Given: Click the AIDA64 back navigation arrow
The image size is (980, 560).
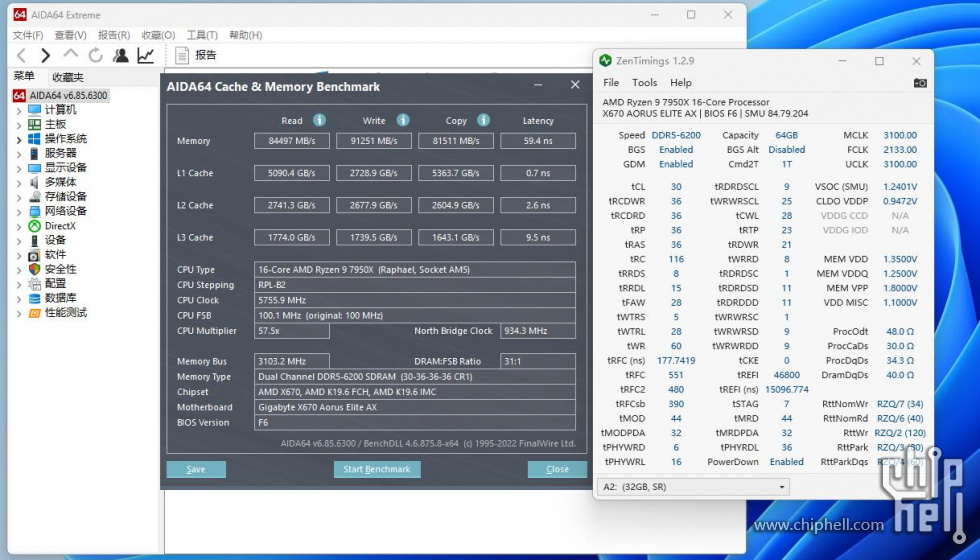Looking at the screenshot, I should click(x=21, y=56).
